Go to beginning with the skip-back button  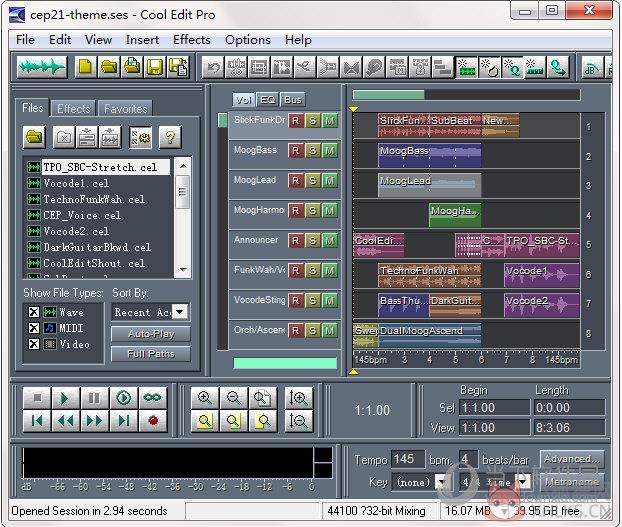pyautogui.click(x=37, y=420)
